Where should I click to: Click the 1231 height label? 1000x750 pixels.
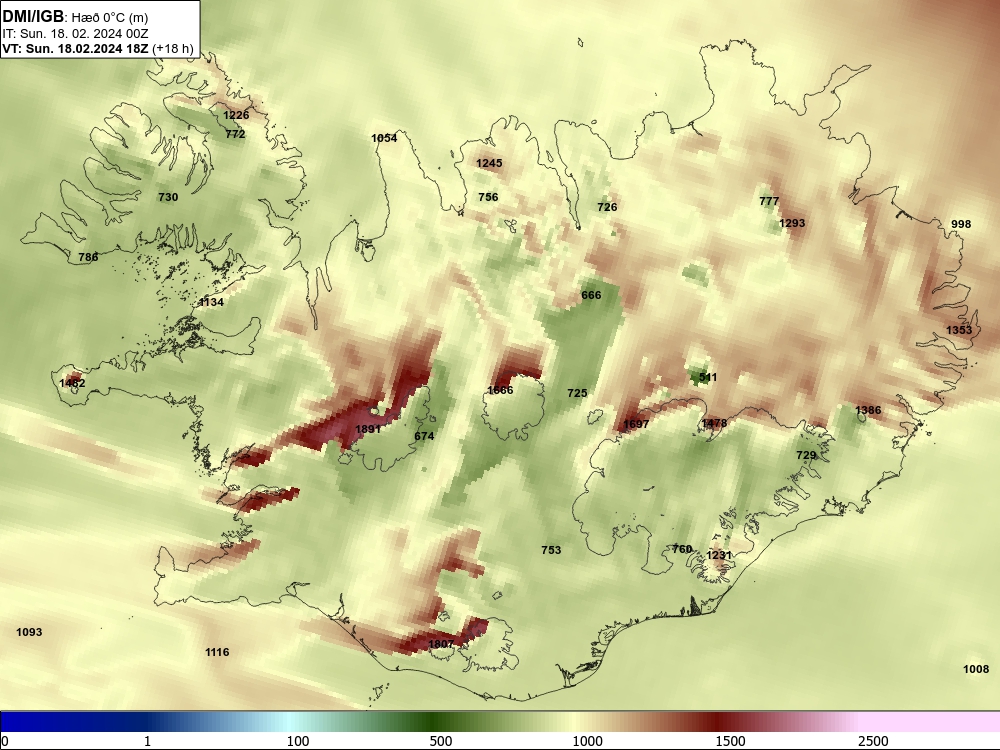(719, 555)
